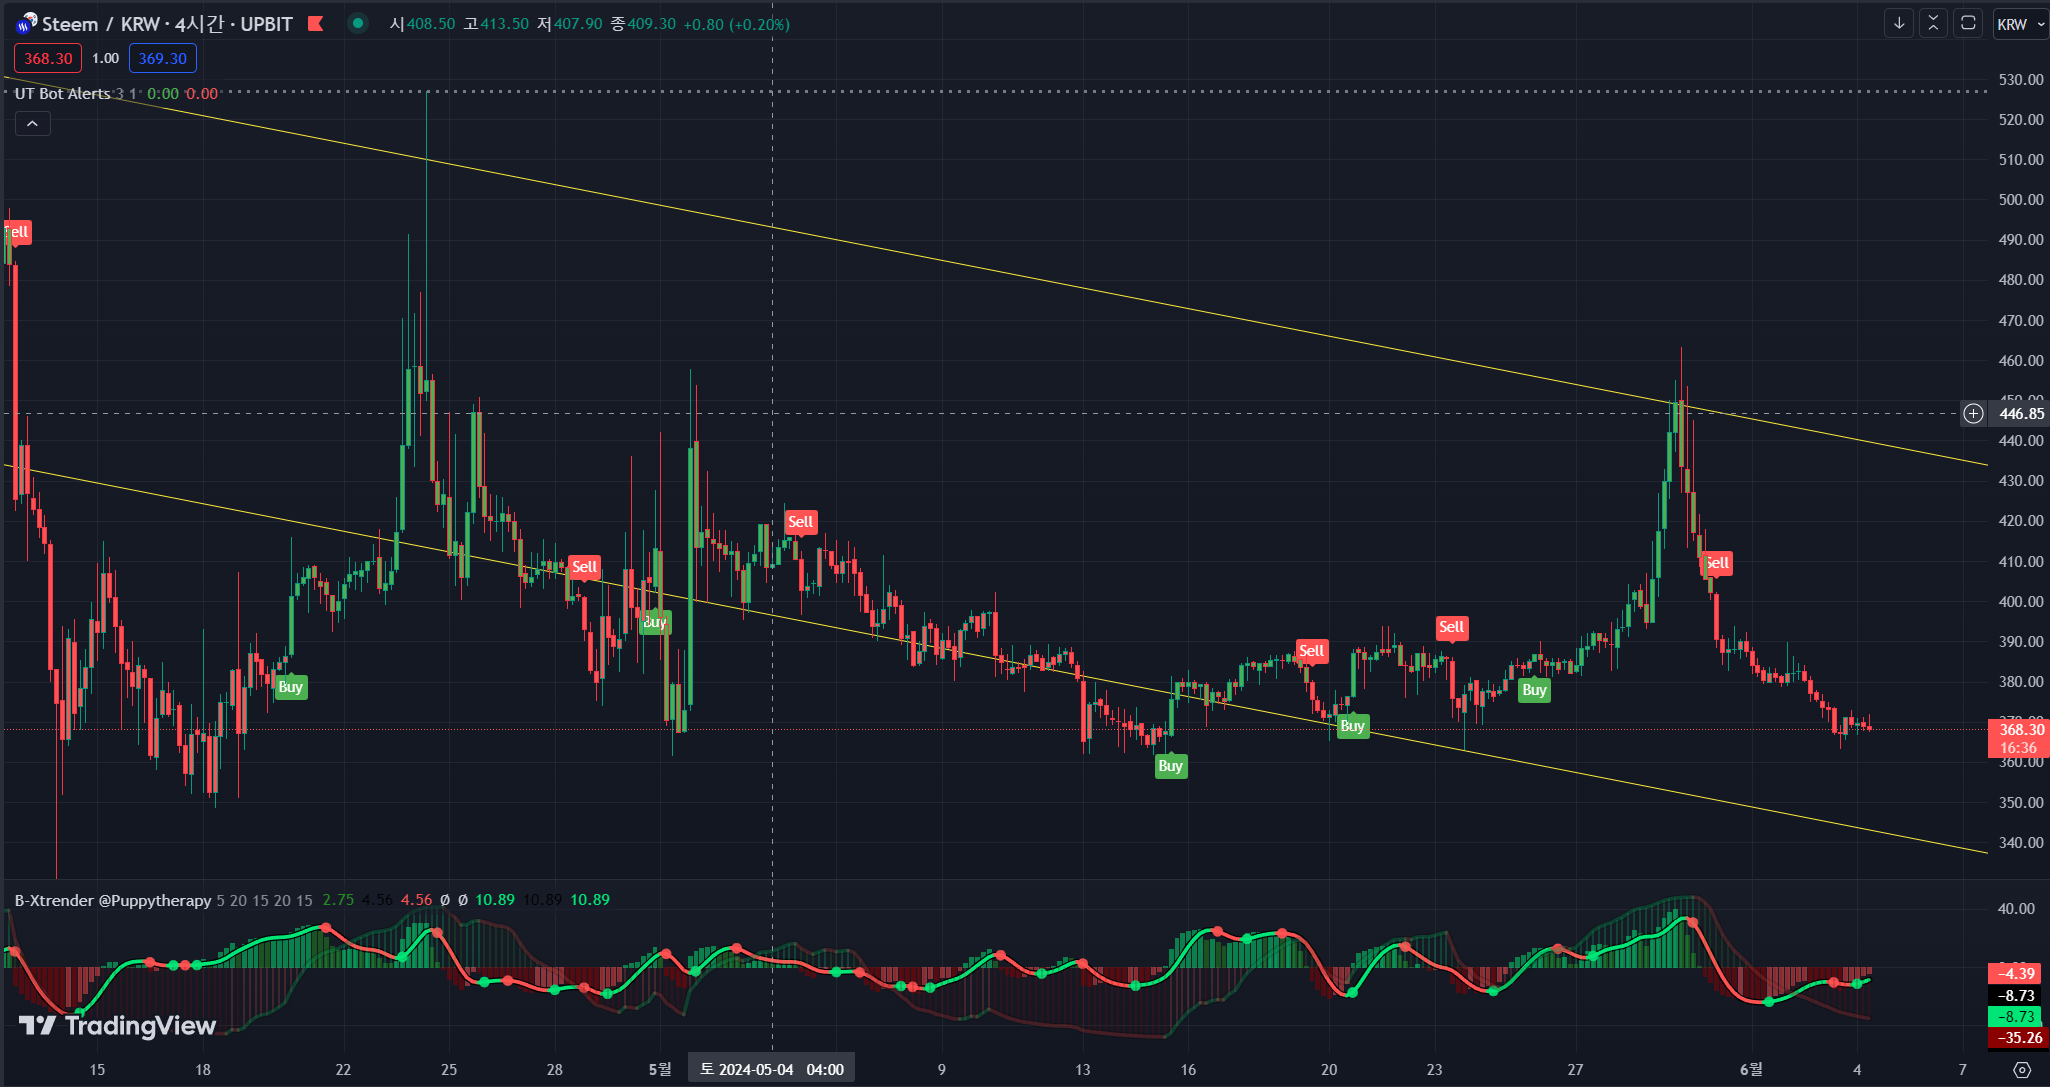
Task: Open the KRW currency dropdown
Action: point(2019,24)
